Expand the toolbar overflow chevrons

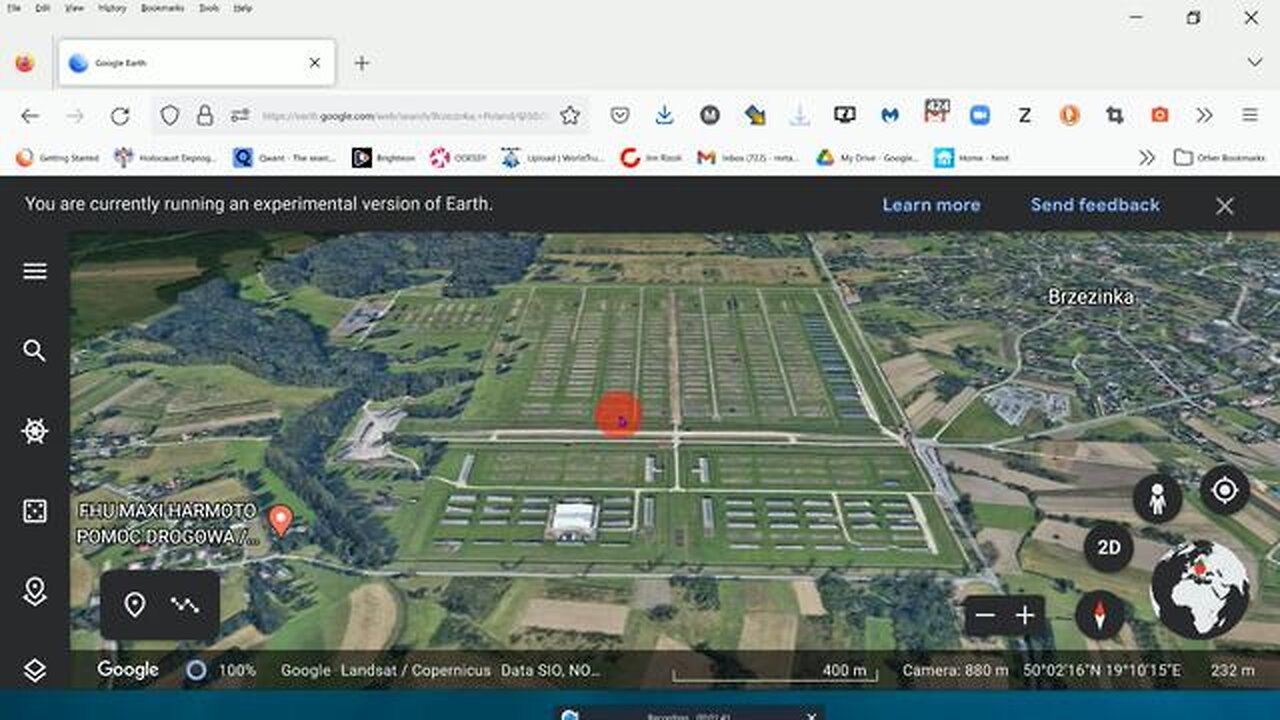1205,116
